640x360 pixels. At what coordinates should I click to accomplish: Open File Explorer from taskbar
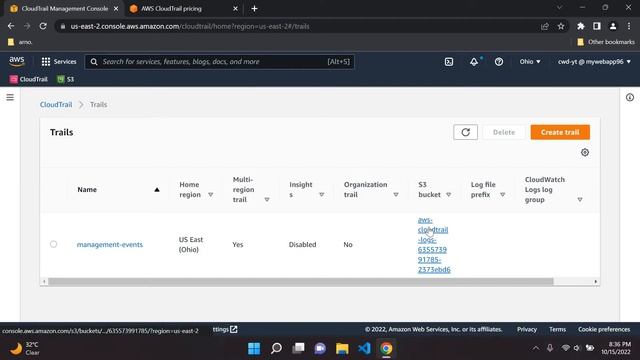coord(342,348)
